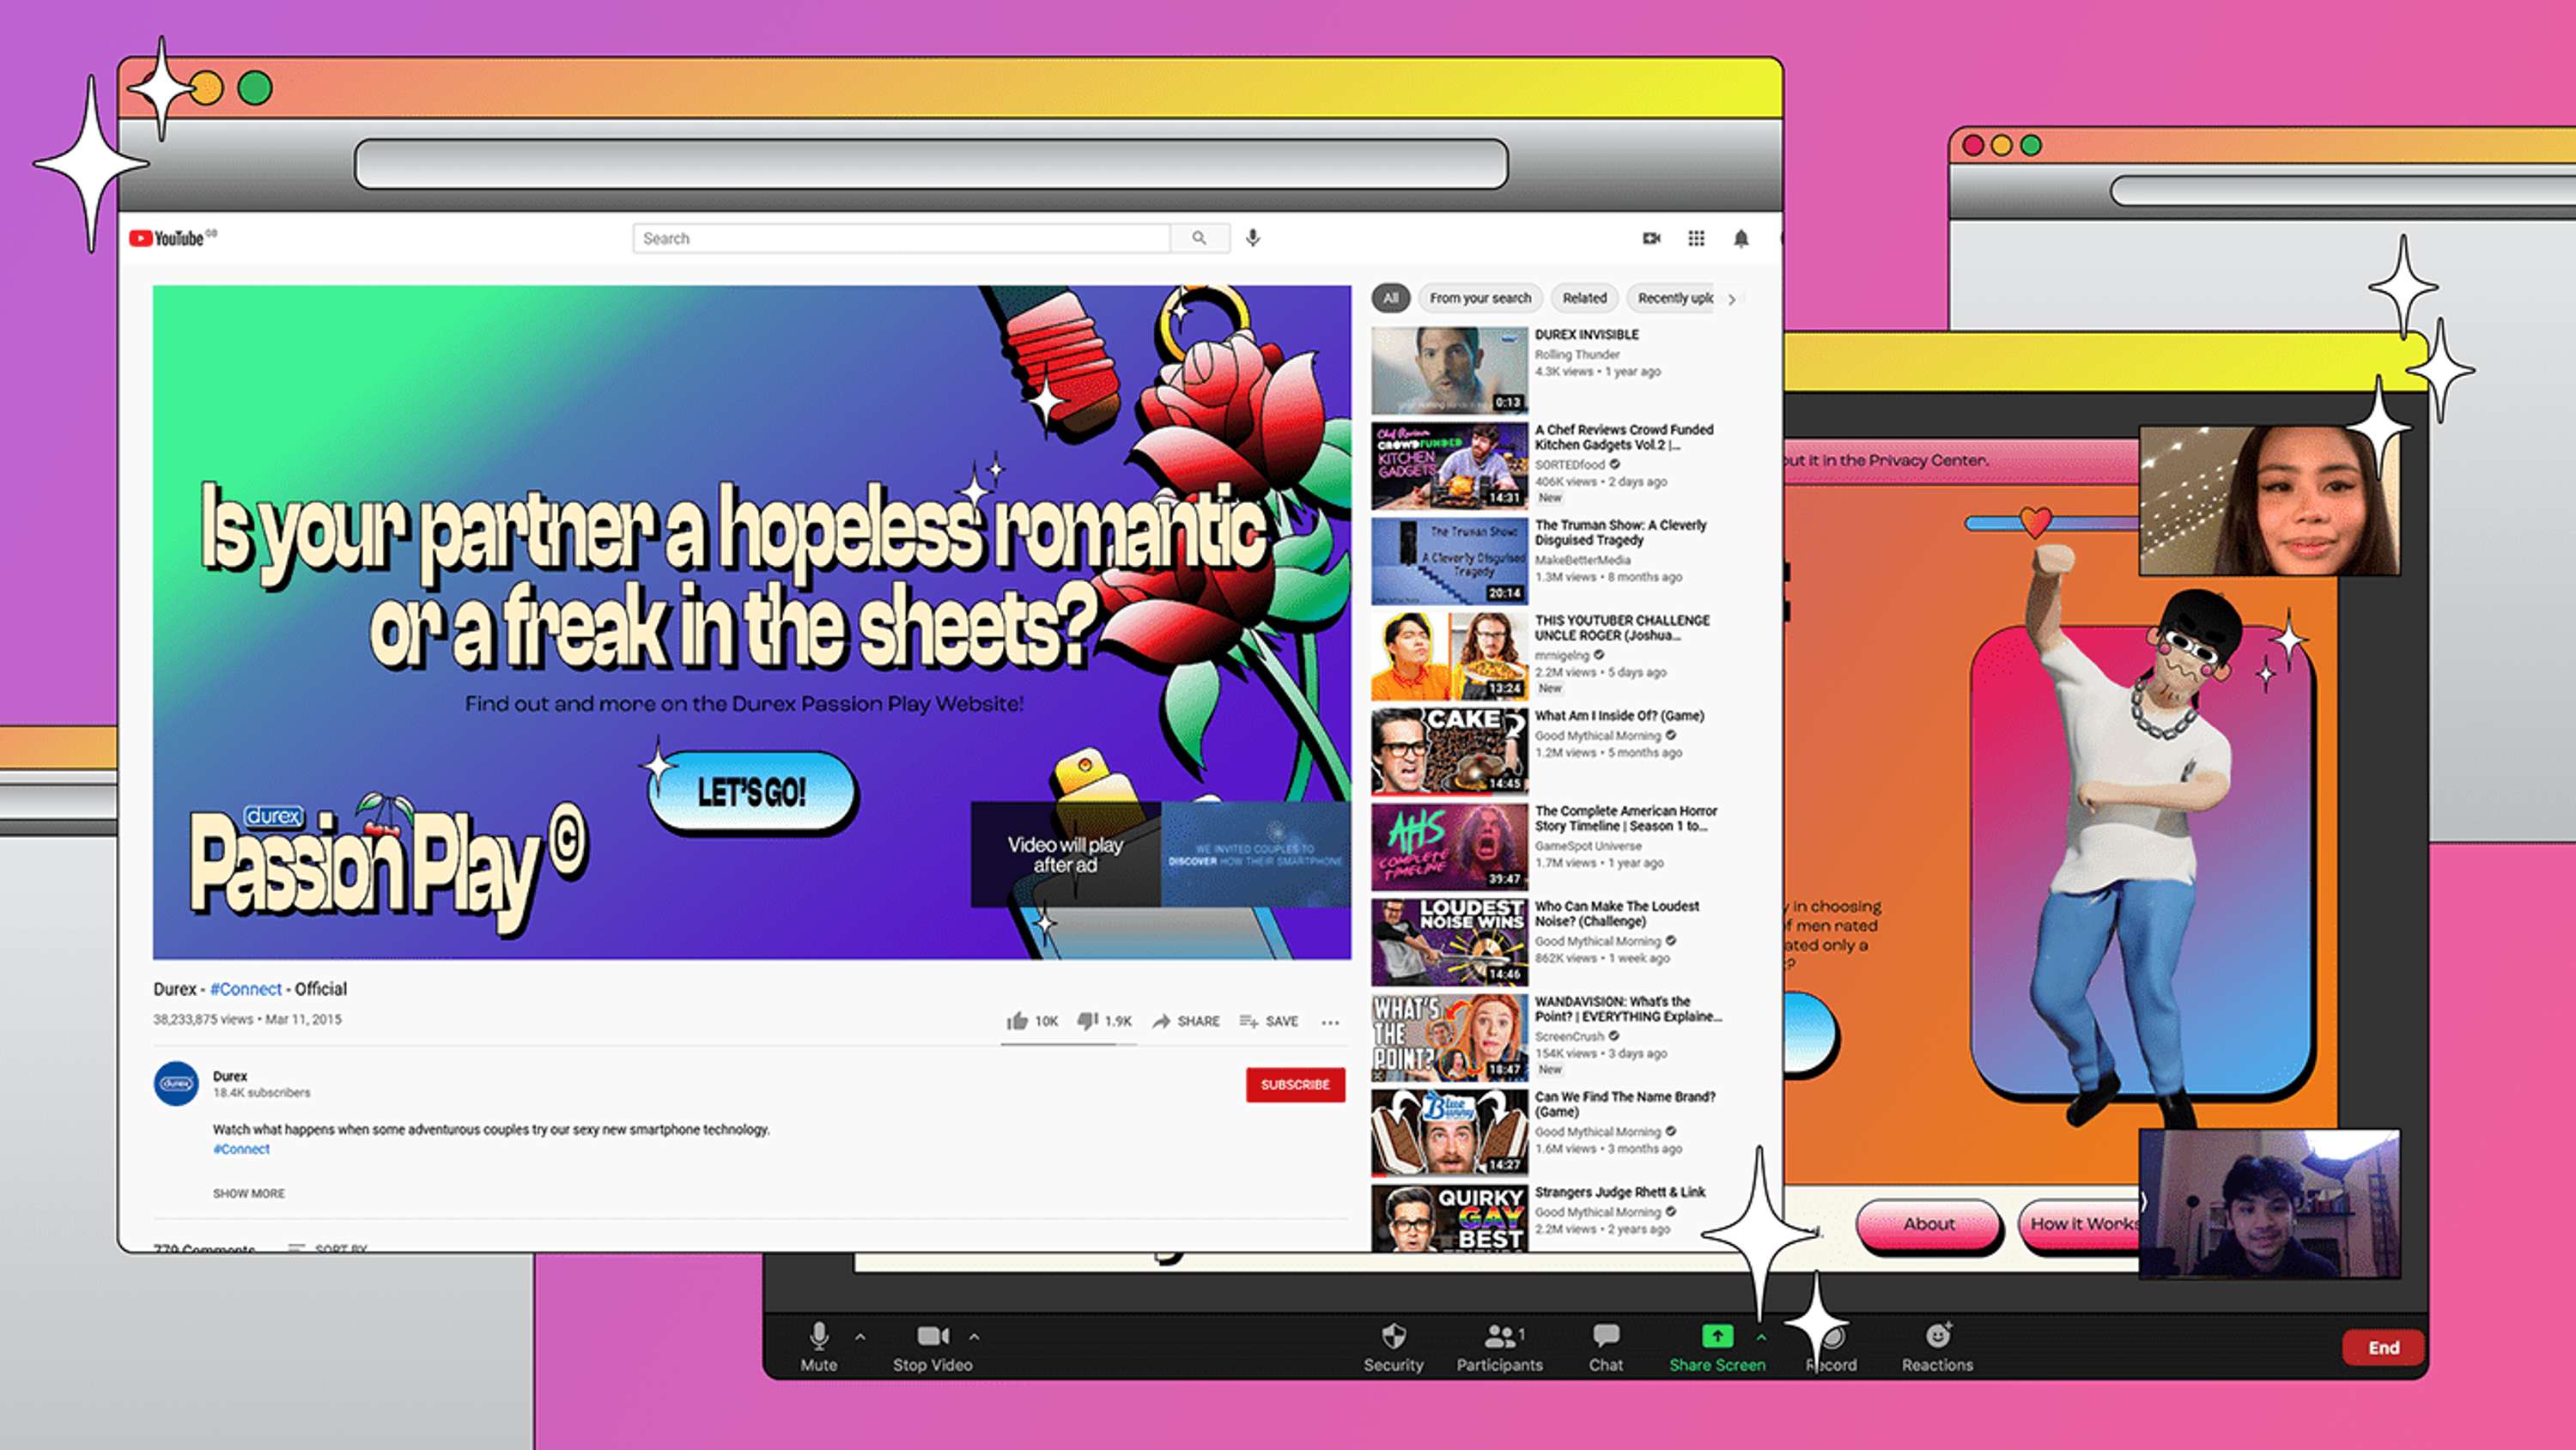The height and width of the screenshot is (1450, 2576).
Task: Open the create video camera icon
Action: pyautogui.click(x=1651, y=238)
